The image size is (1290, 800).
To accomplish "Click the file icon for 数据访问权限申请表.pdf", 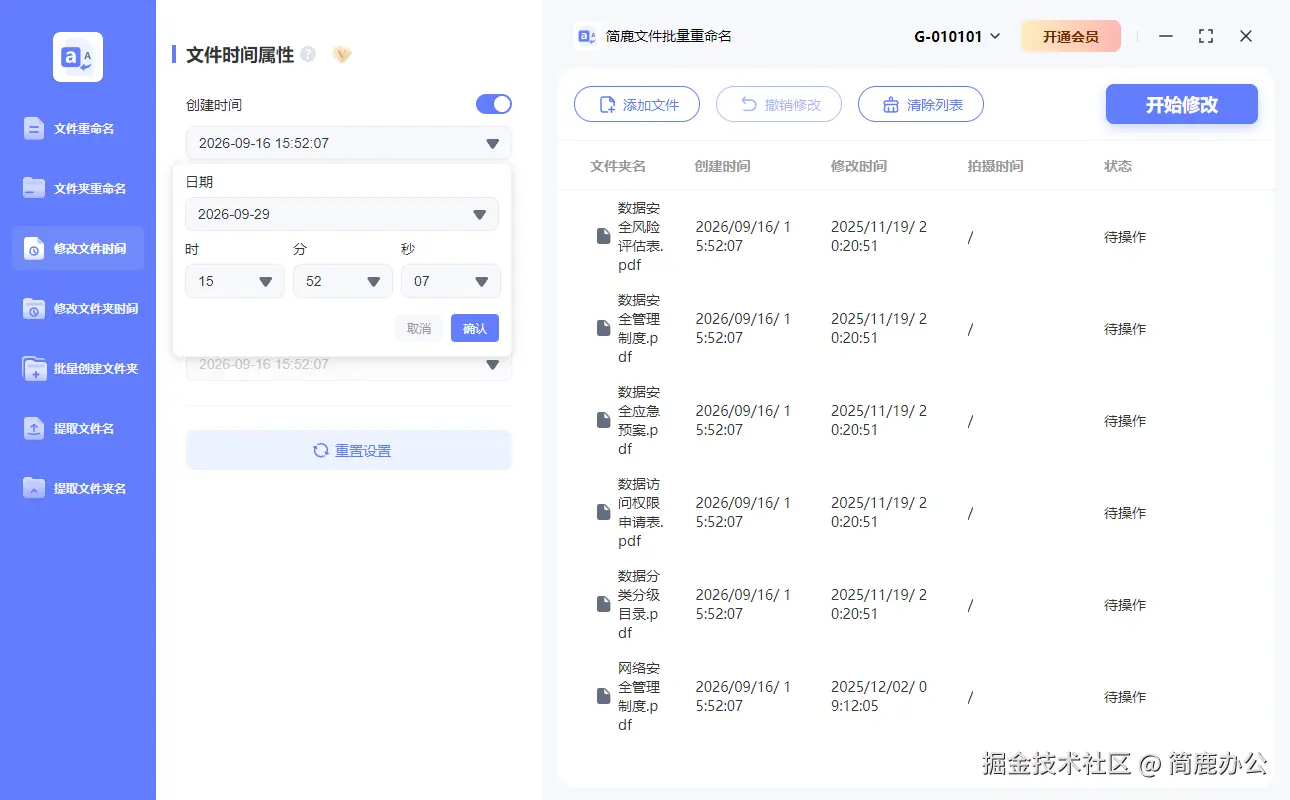I will point(603,513).
